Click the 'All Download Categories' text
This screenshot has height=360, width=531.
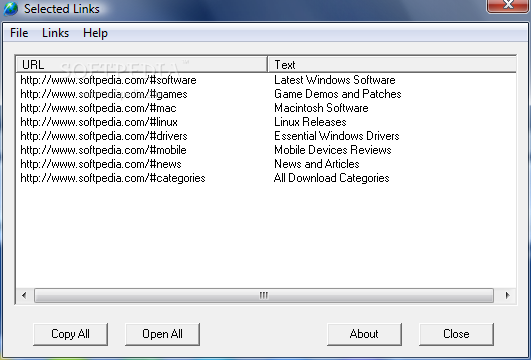(332, 178)
